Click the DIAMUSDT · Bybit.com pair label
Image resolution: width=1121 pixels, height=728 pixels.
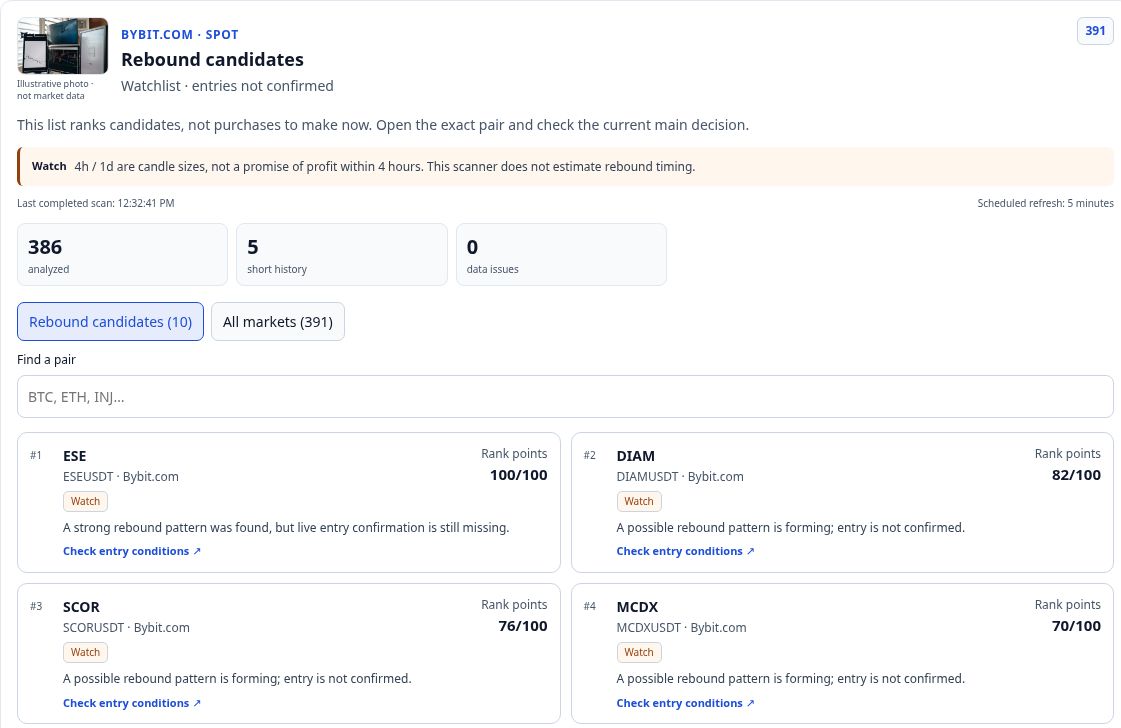(680, 477)
